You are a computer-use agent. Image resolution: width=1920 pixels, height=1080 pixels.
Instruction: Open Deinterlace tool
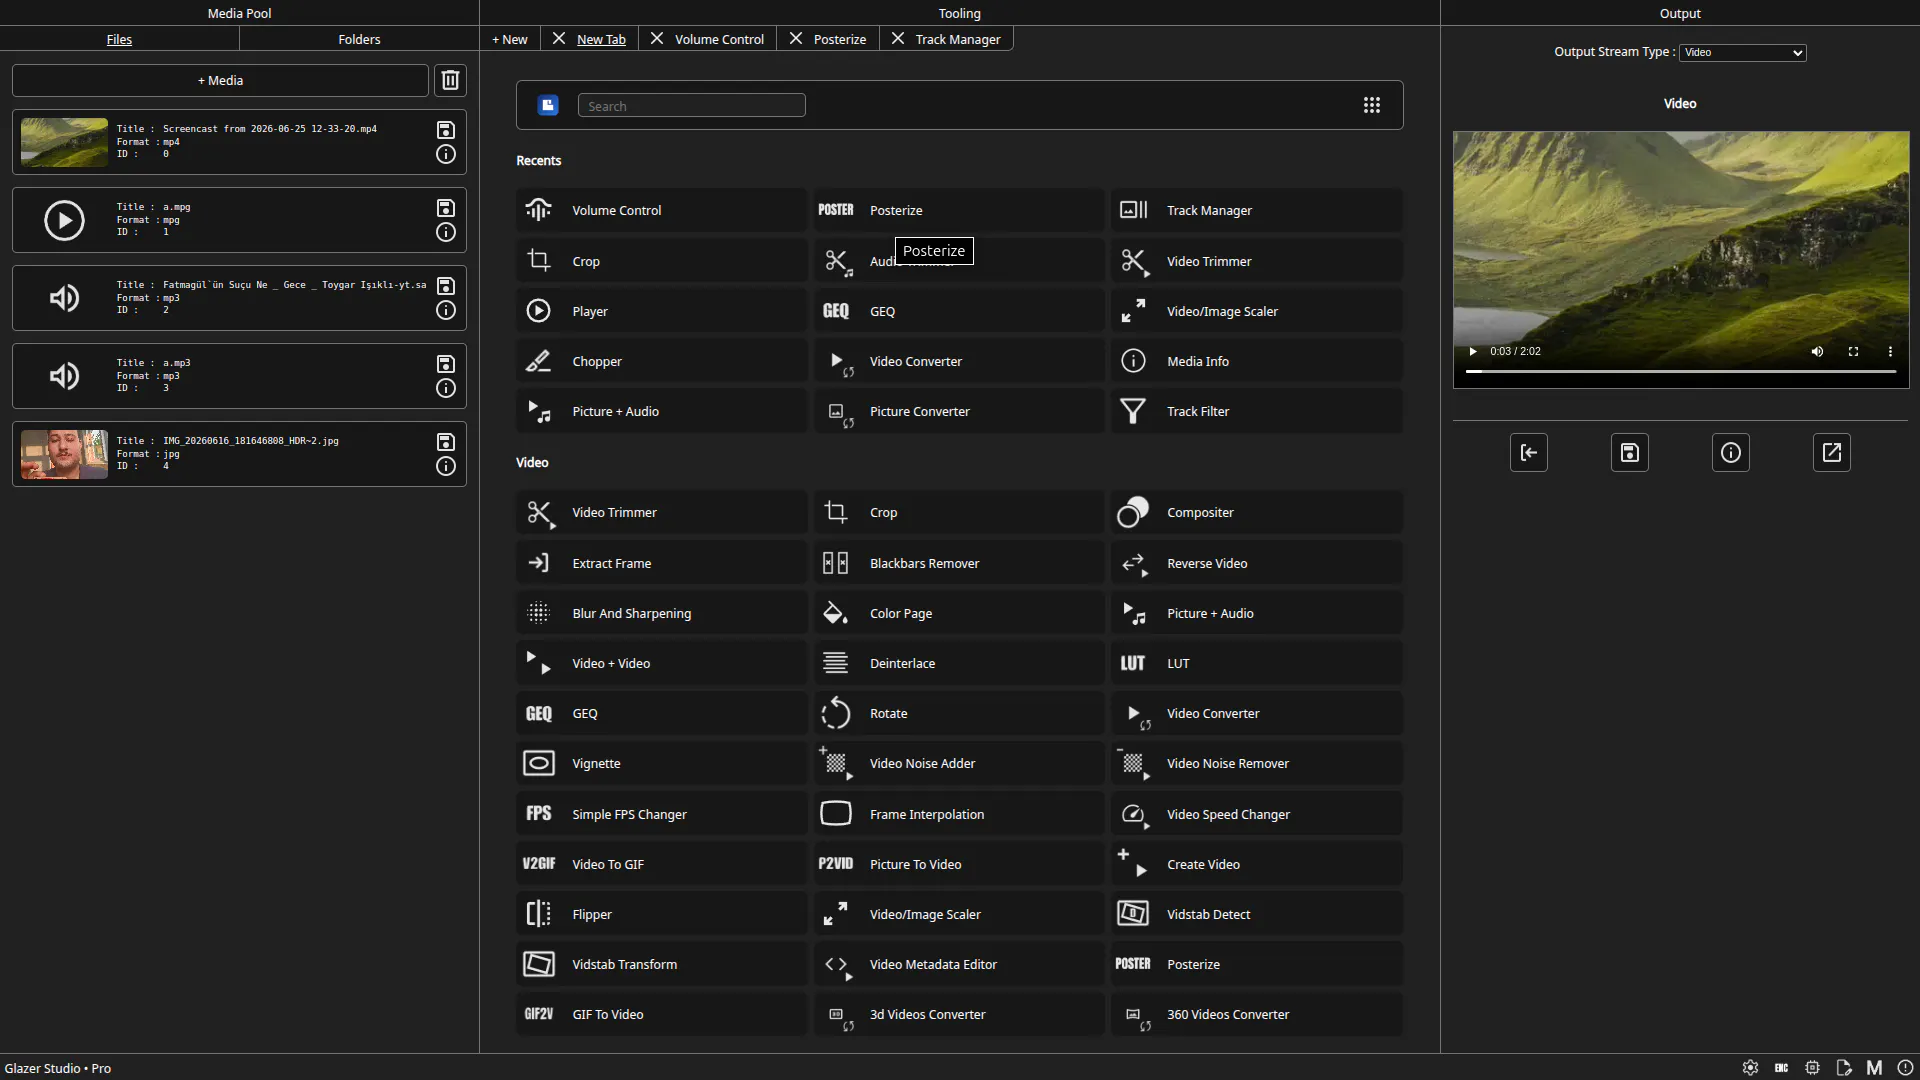pos(959,663)
